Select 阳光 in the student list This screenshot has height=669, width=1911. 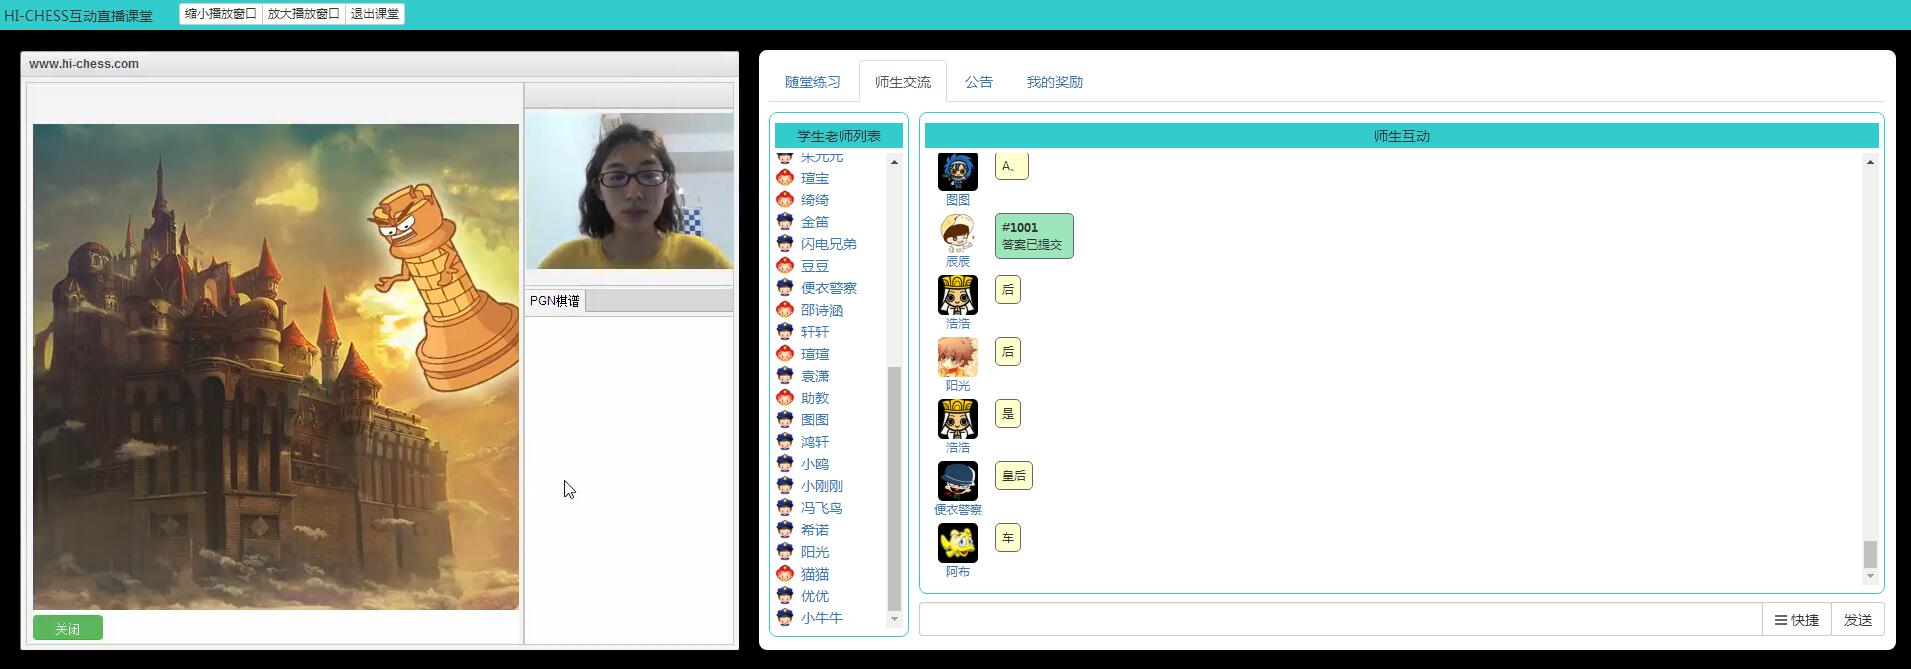[x=815, y=552]
